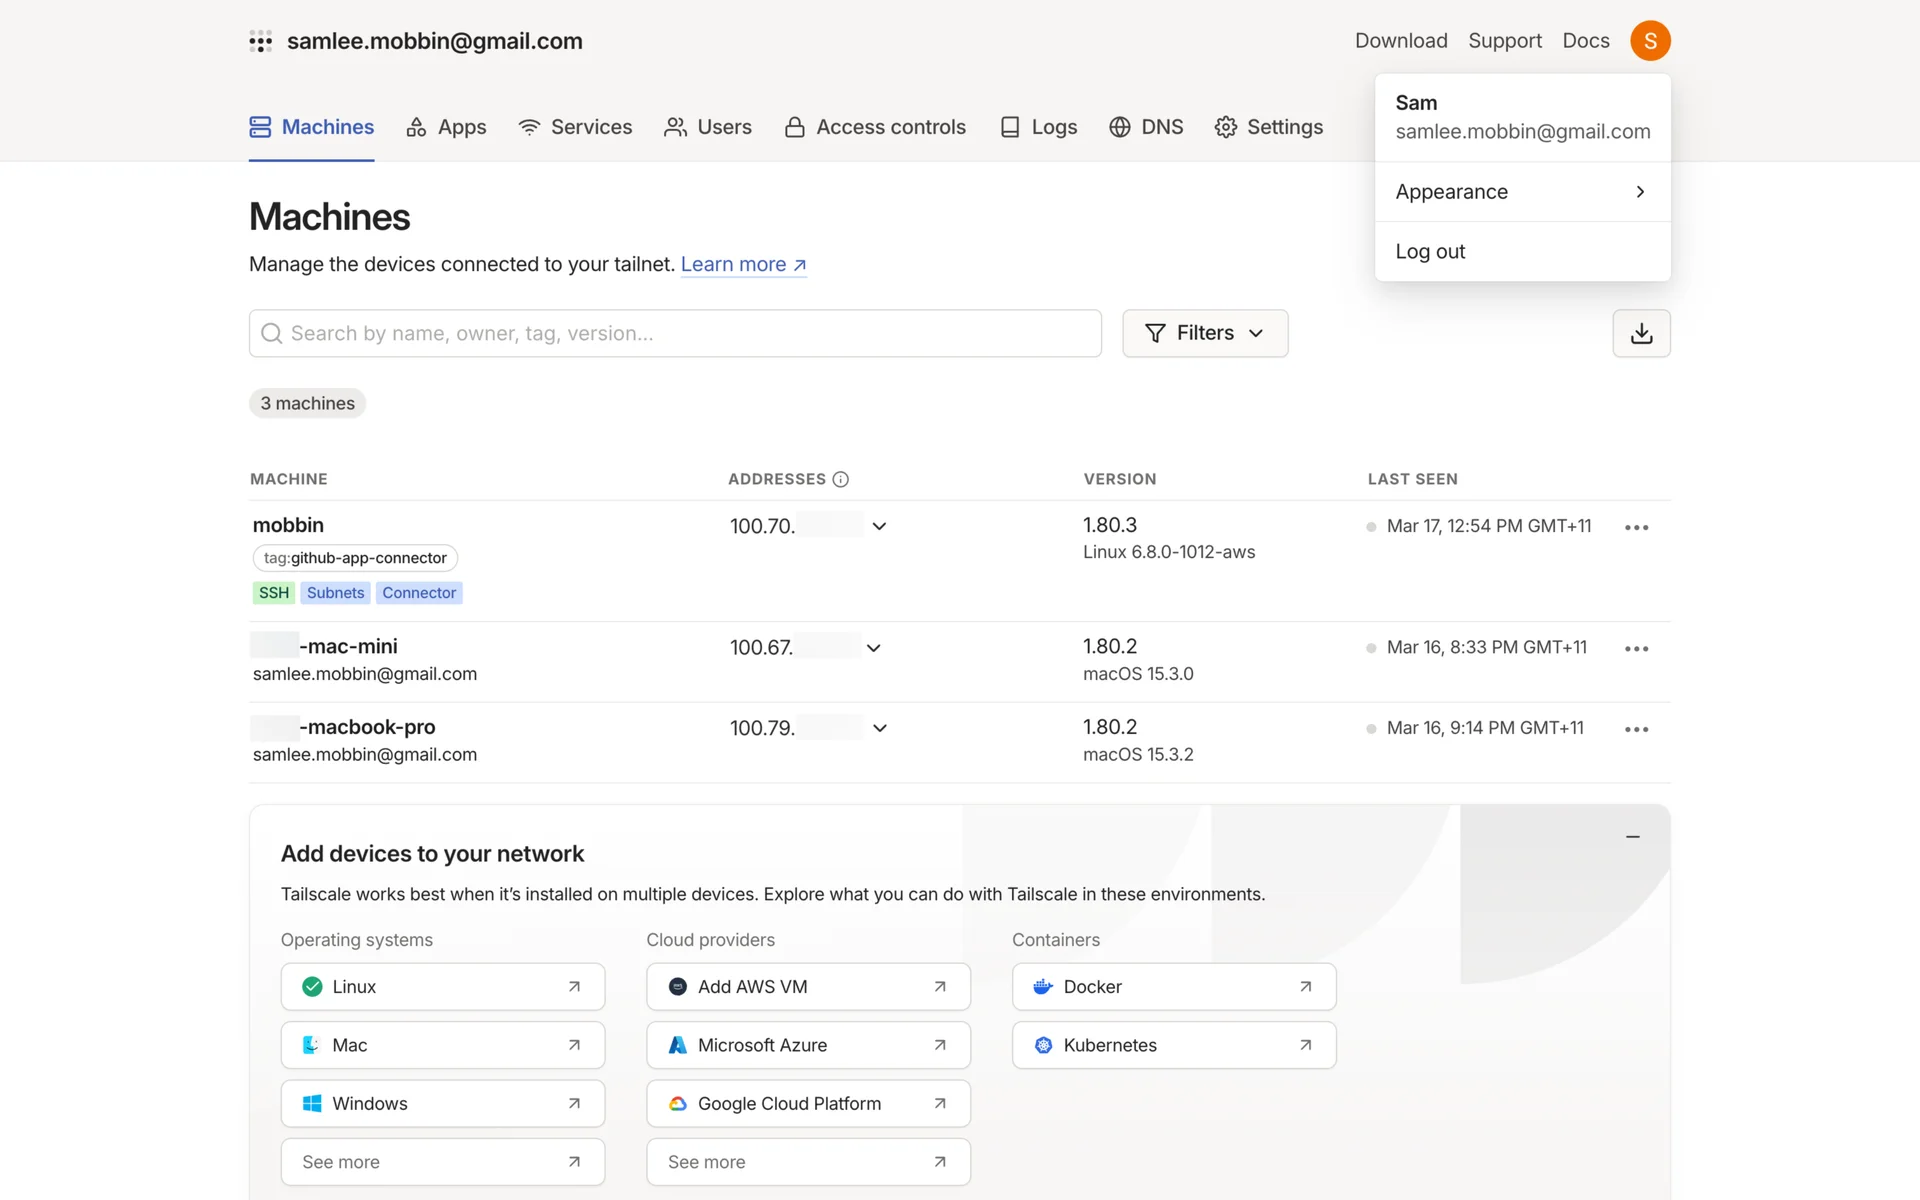Open the three-dot menu for the mobbin machine
The height and width of the screenshot is (1200, 1920).
point(1636,527)
